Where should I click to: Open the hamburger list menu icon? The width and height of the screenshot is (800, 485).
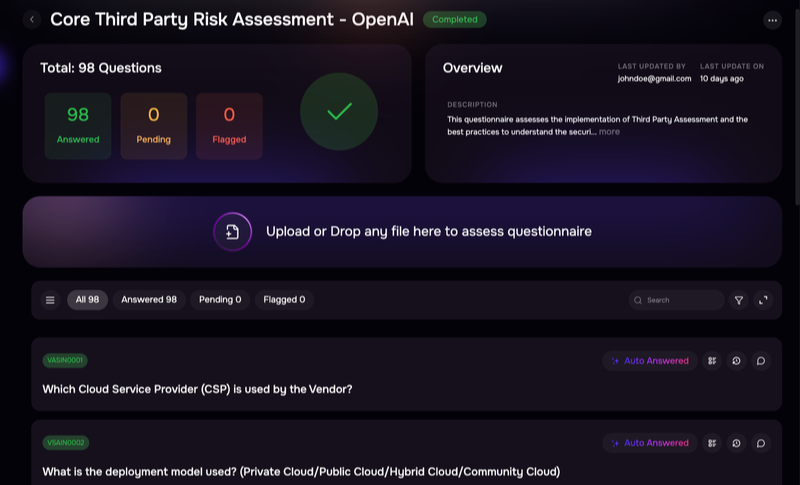pyautogui.click(x=50, y=300)
